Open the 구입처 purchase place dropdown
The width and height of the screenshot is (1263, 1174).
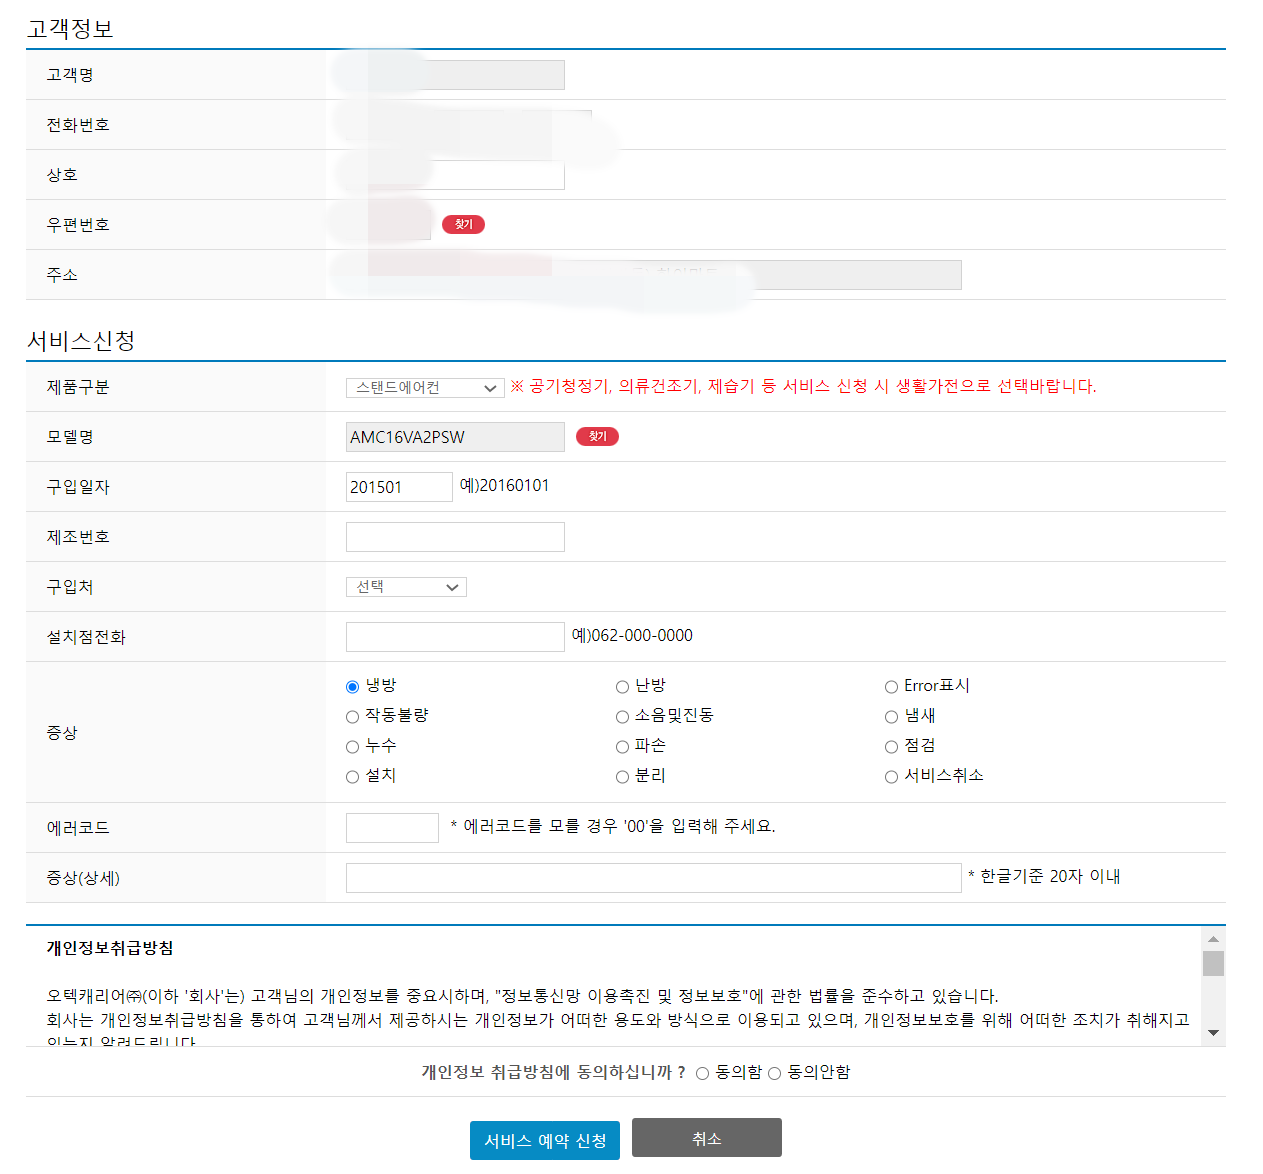tap(405, 586)
